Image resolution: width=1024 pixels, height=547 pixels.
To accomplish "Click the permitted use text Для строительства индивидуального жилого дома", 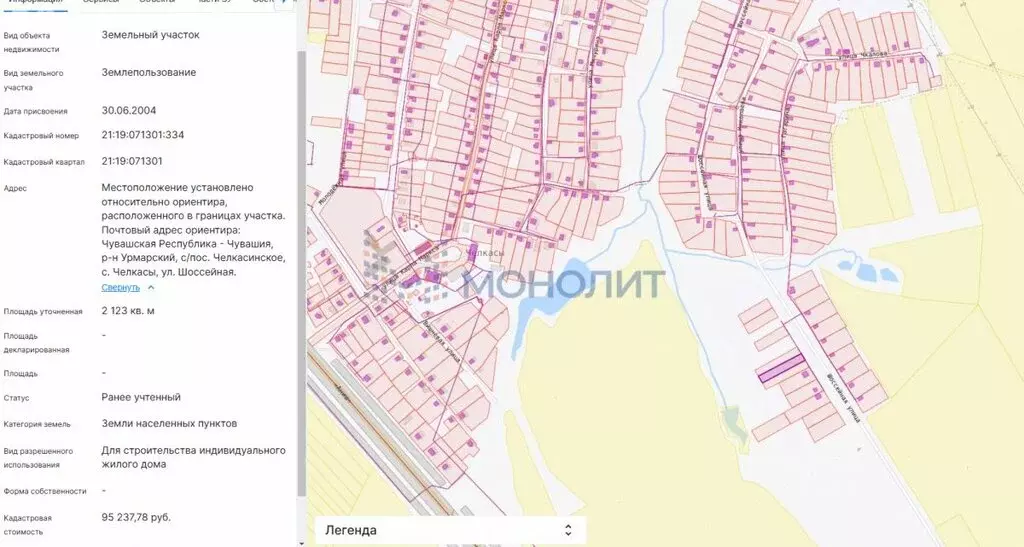I will pos(193,458).
